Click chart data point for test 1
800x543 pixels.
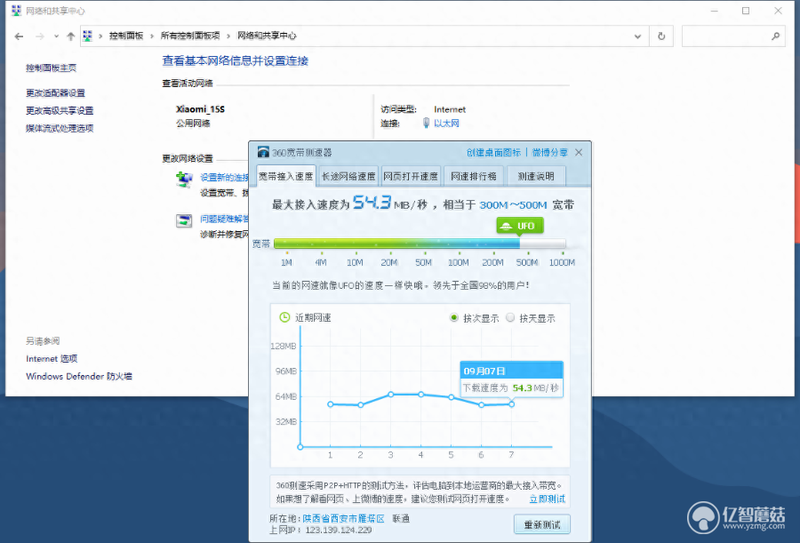point(330,404)
